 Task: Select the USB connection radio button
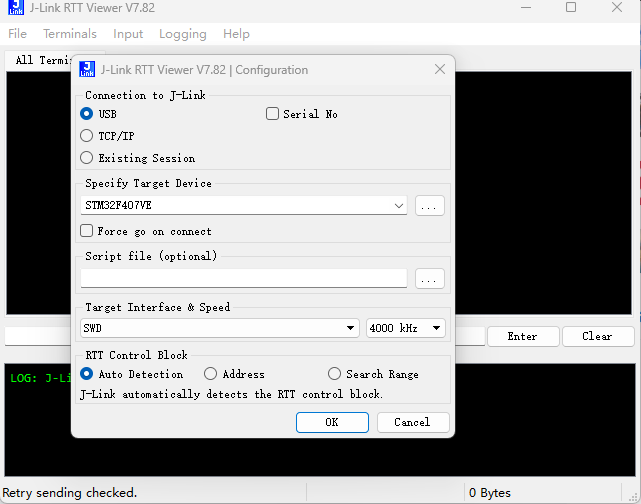(x=86, y=114)
